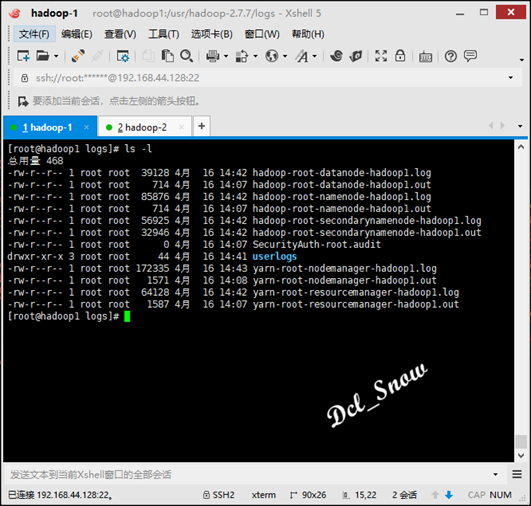
Task: Click the SSH2 lock status indicator
Action: (219, 495)
